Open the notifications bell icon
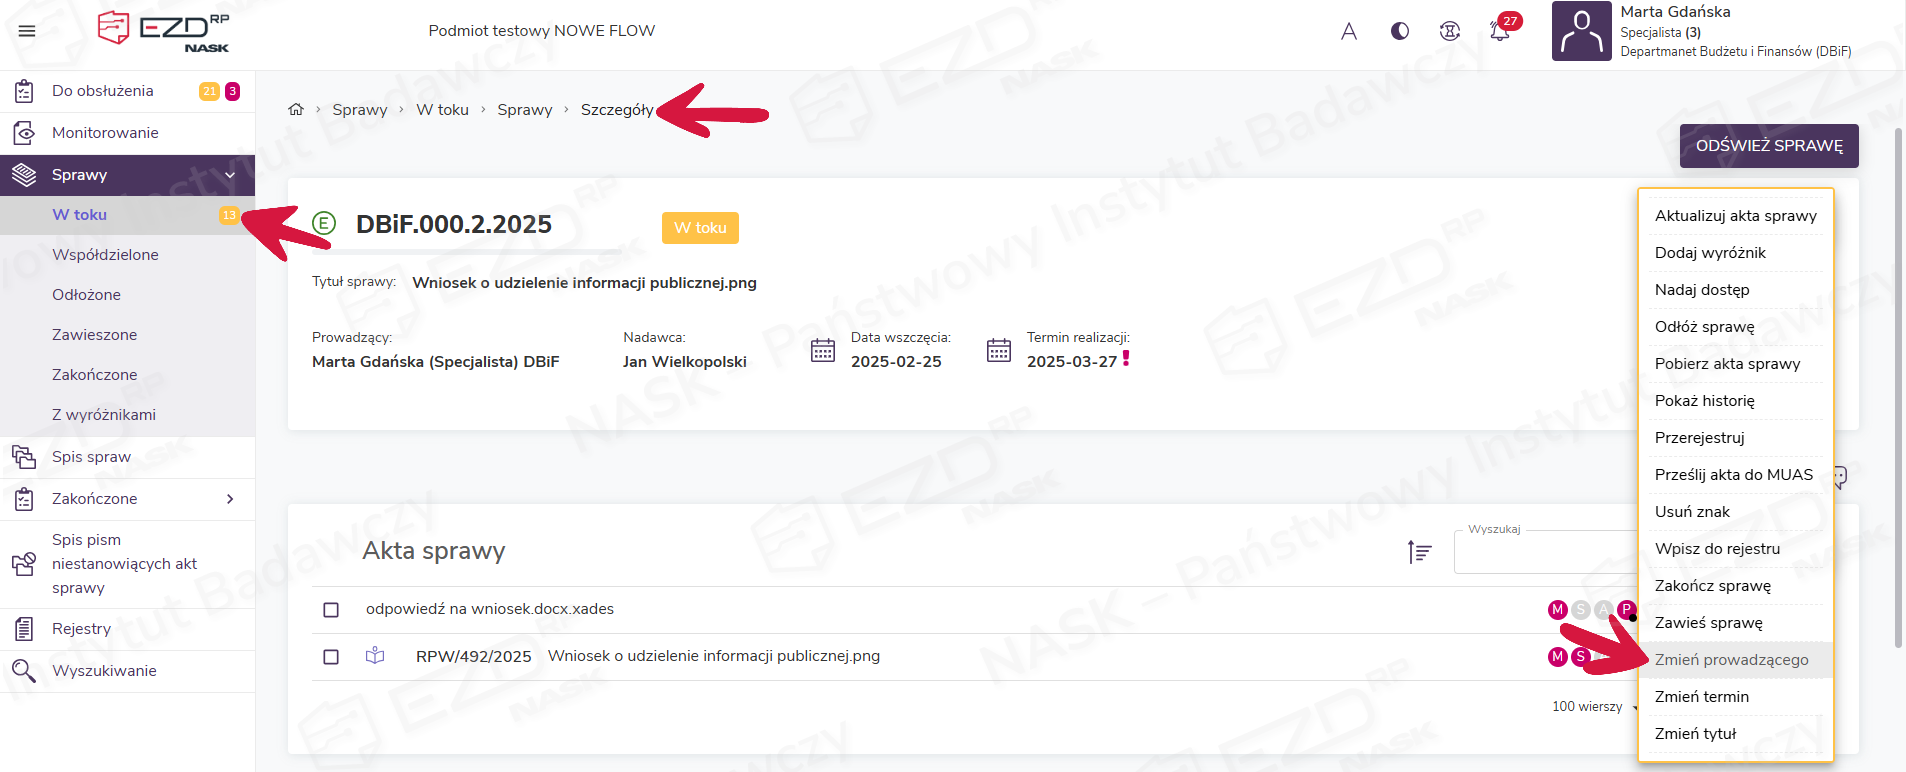This screenshot has width=1906, height=772. 1499,31
